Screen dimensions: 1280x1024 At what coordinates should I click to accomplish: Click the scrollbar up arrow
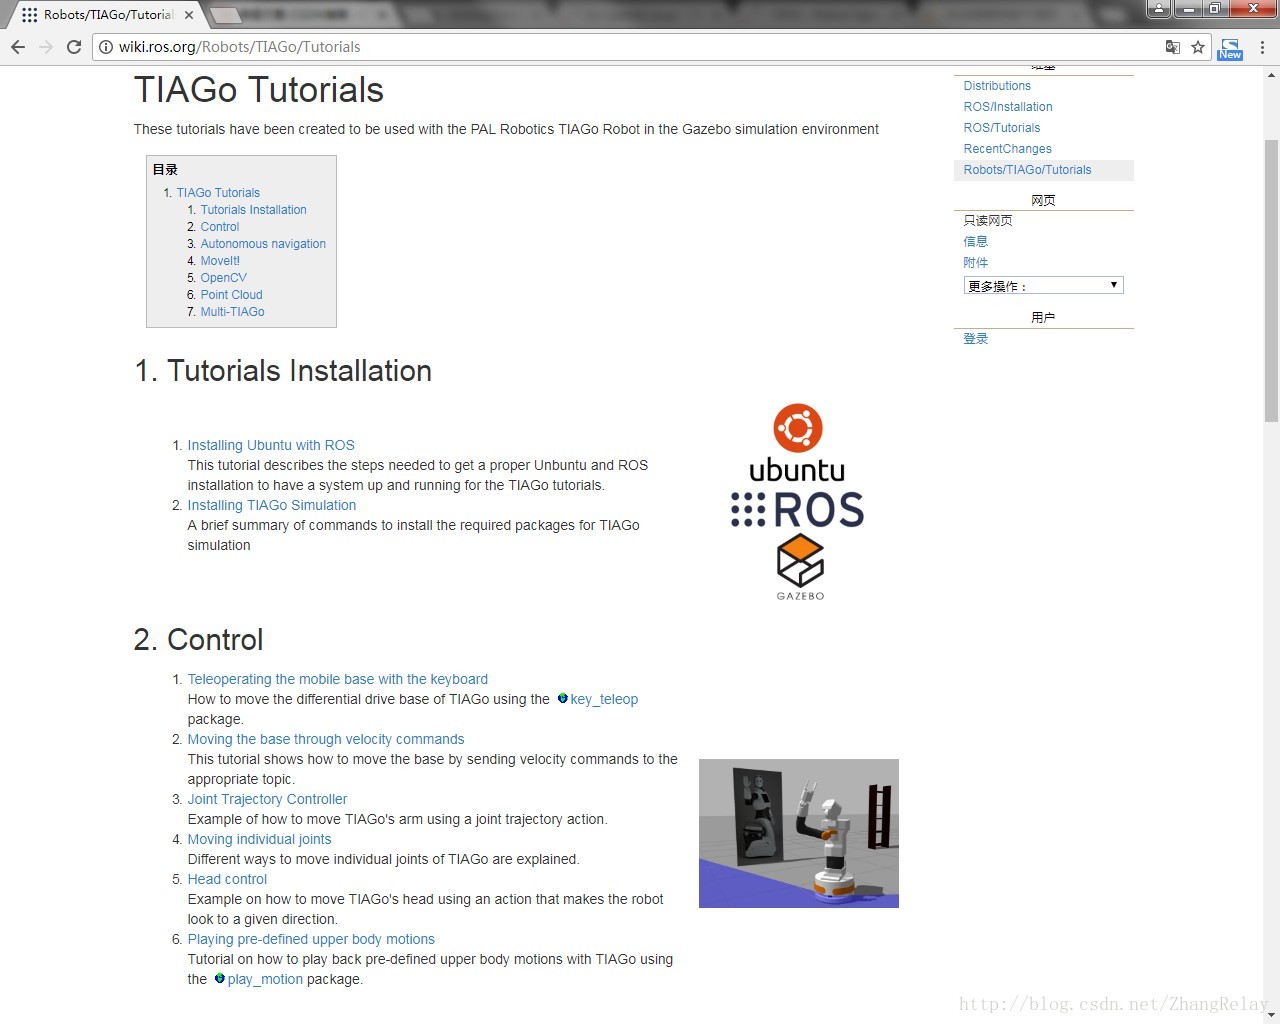pyautogui.click(x=1271, y=74)
